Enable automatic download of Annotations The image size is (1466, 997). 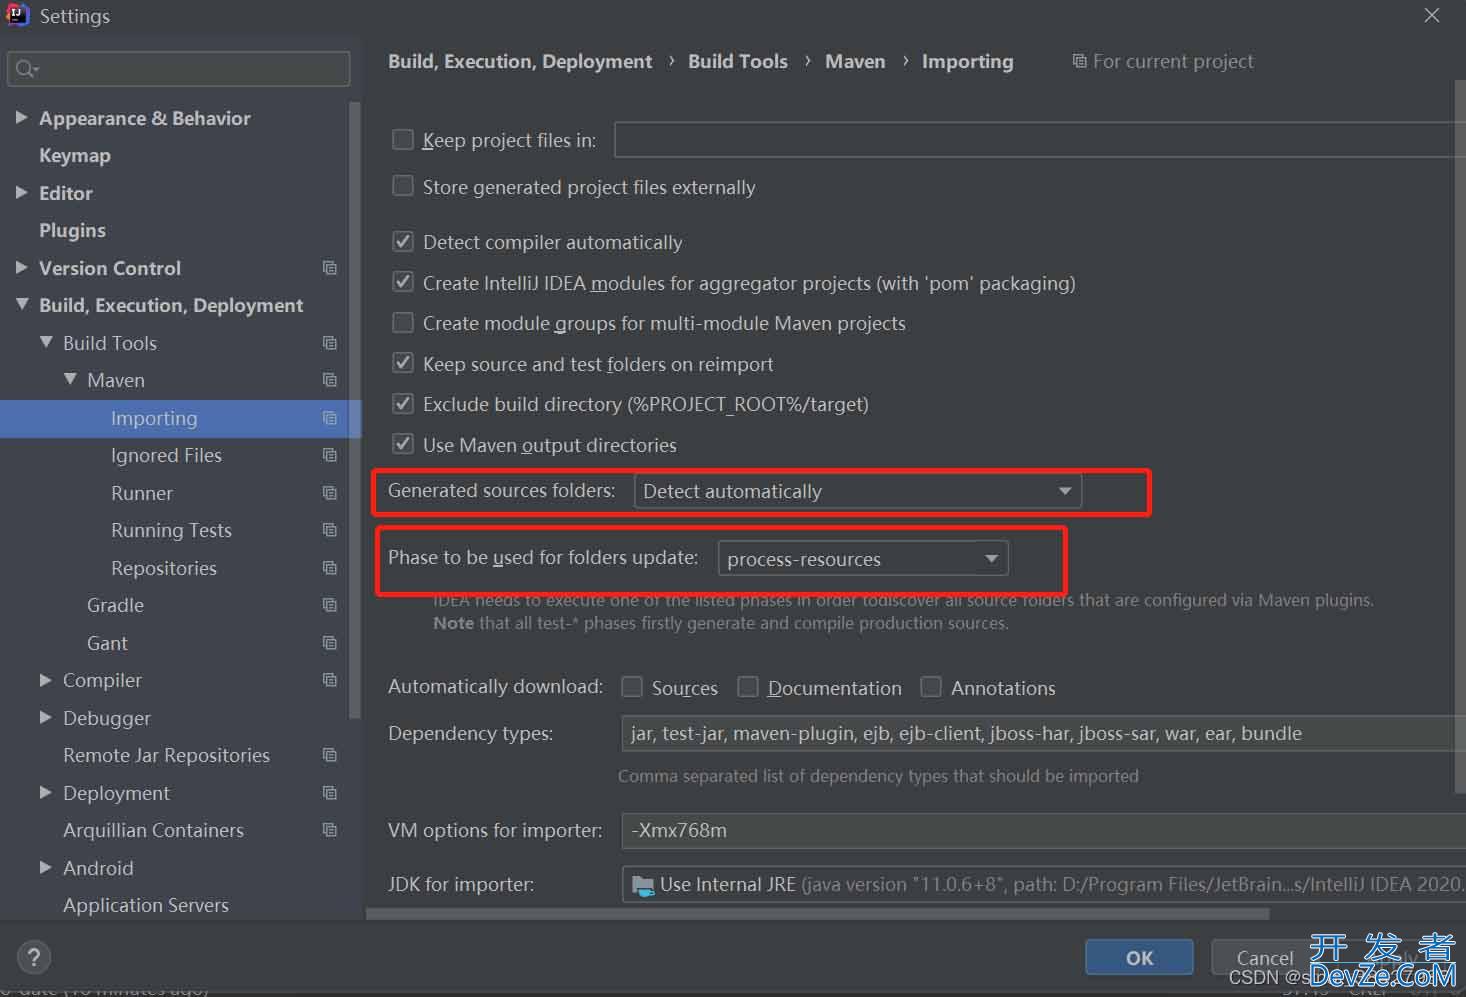[x=931, y=687]
